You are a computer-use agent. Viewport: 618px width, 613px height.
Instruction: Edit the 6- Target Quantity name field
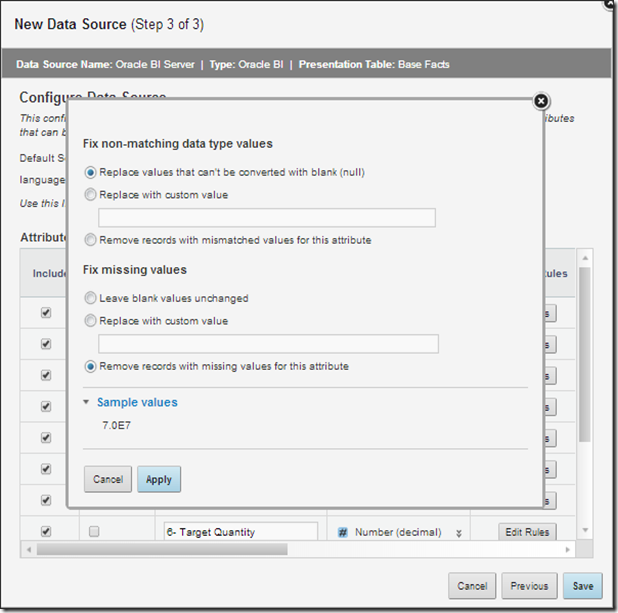click(x=239, y=532)
